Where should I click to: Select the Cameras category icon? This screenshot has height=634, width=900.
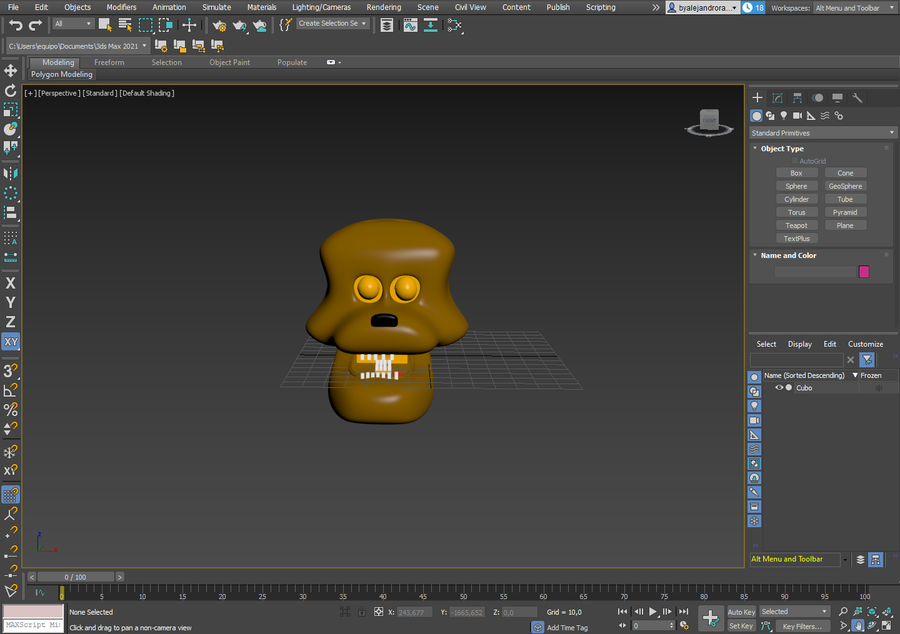[x=797, y=116]
